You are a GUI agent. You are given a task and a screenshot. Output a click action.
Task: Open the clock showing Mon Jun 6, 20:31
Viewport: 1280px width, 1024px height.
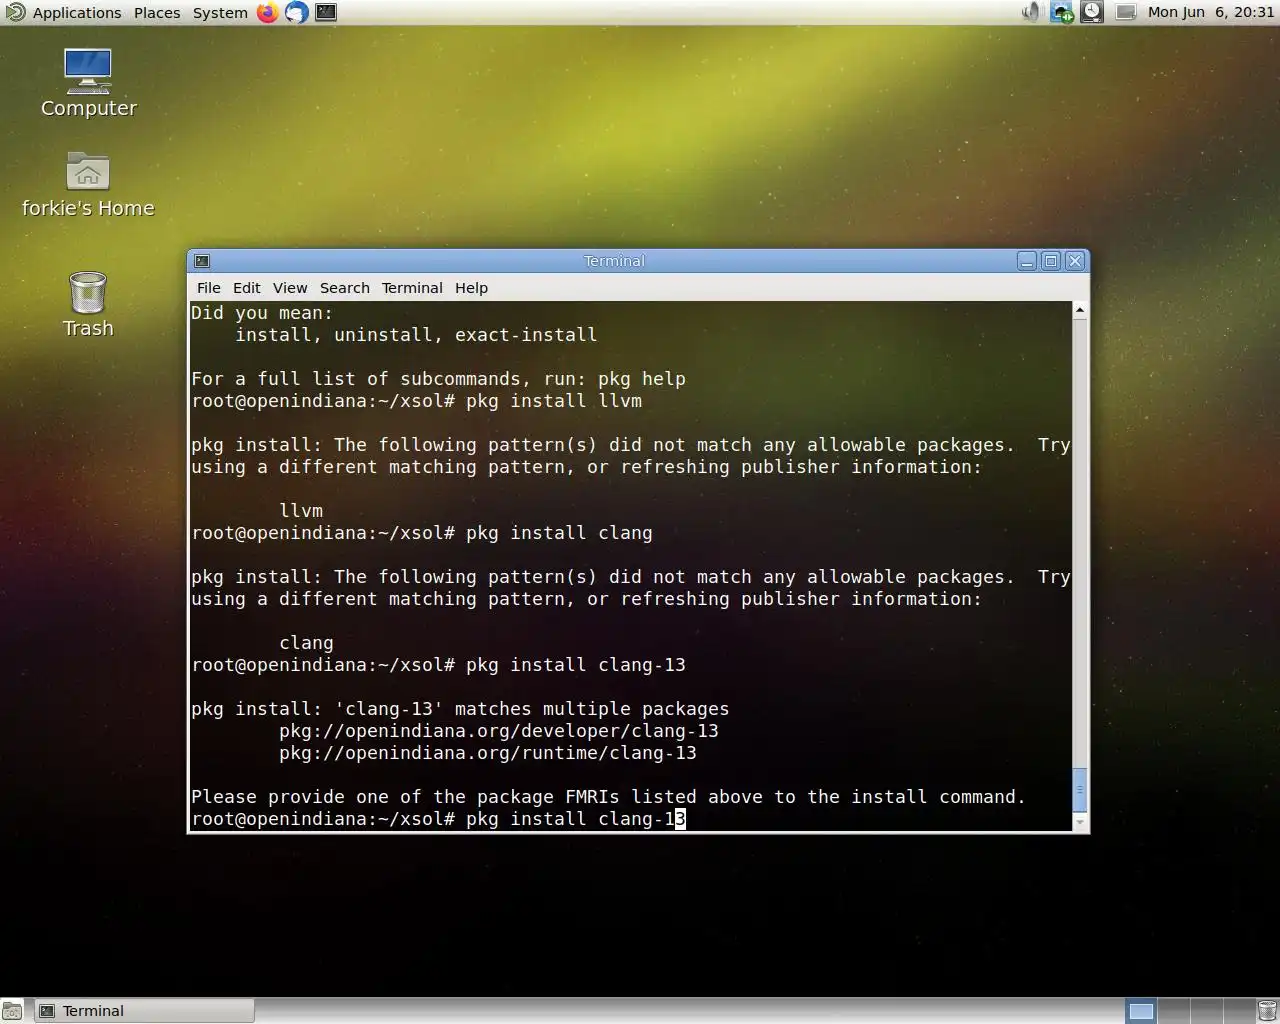click(x=1210, y=12)
